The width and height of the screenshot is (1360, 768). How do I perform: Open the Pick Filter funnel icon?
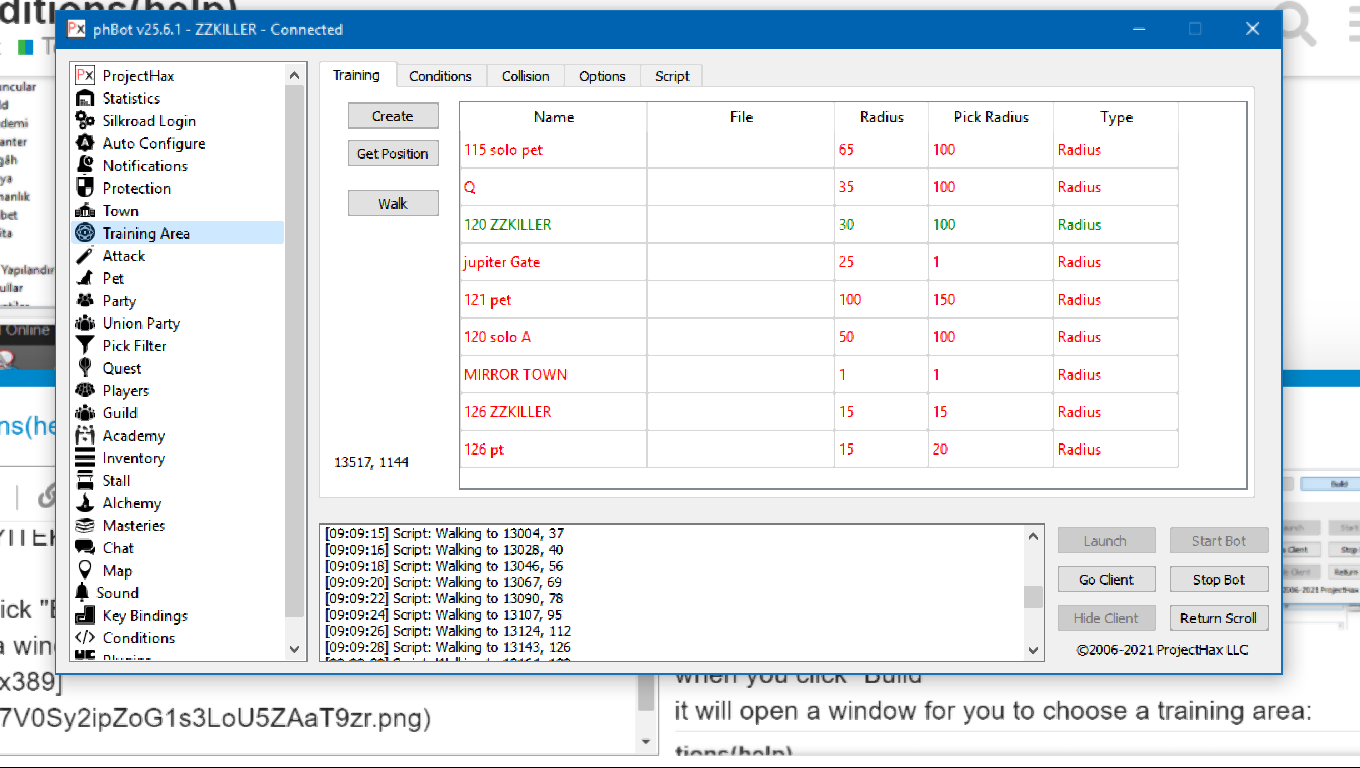click(85, 346)
